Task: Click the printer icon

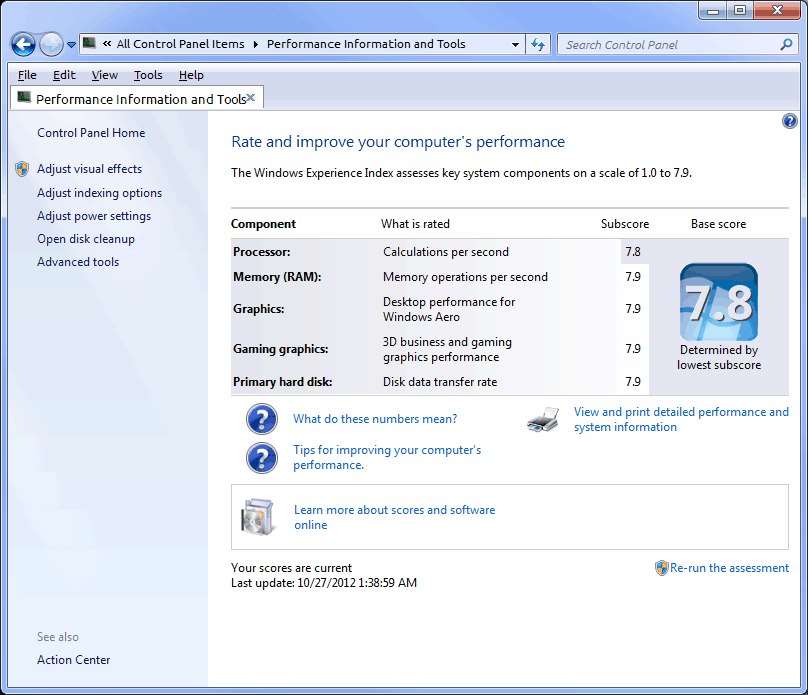Action: (543, 419)
